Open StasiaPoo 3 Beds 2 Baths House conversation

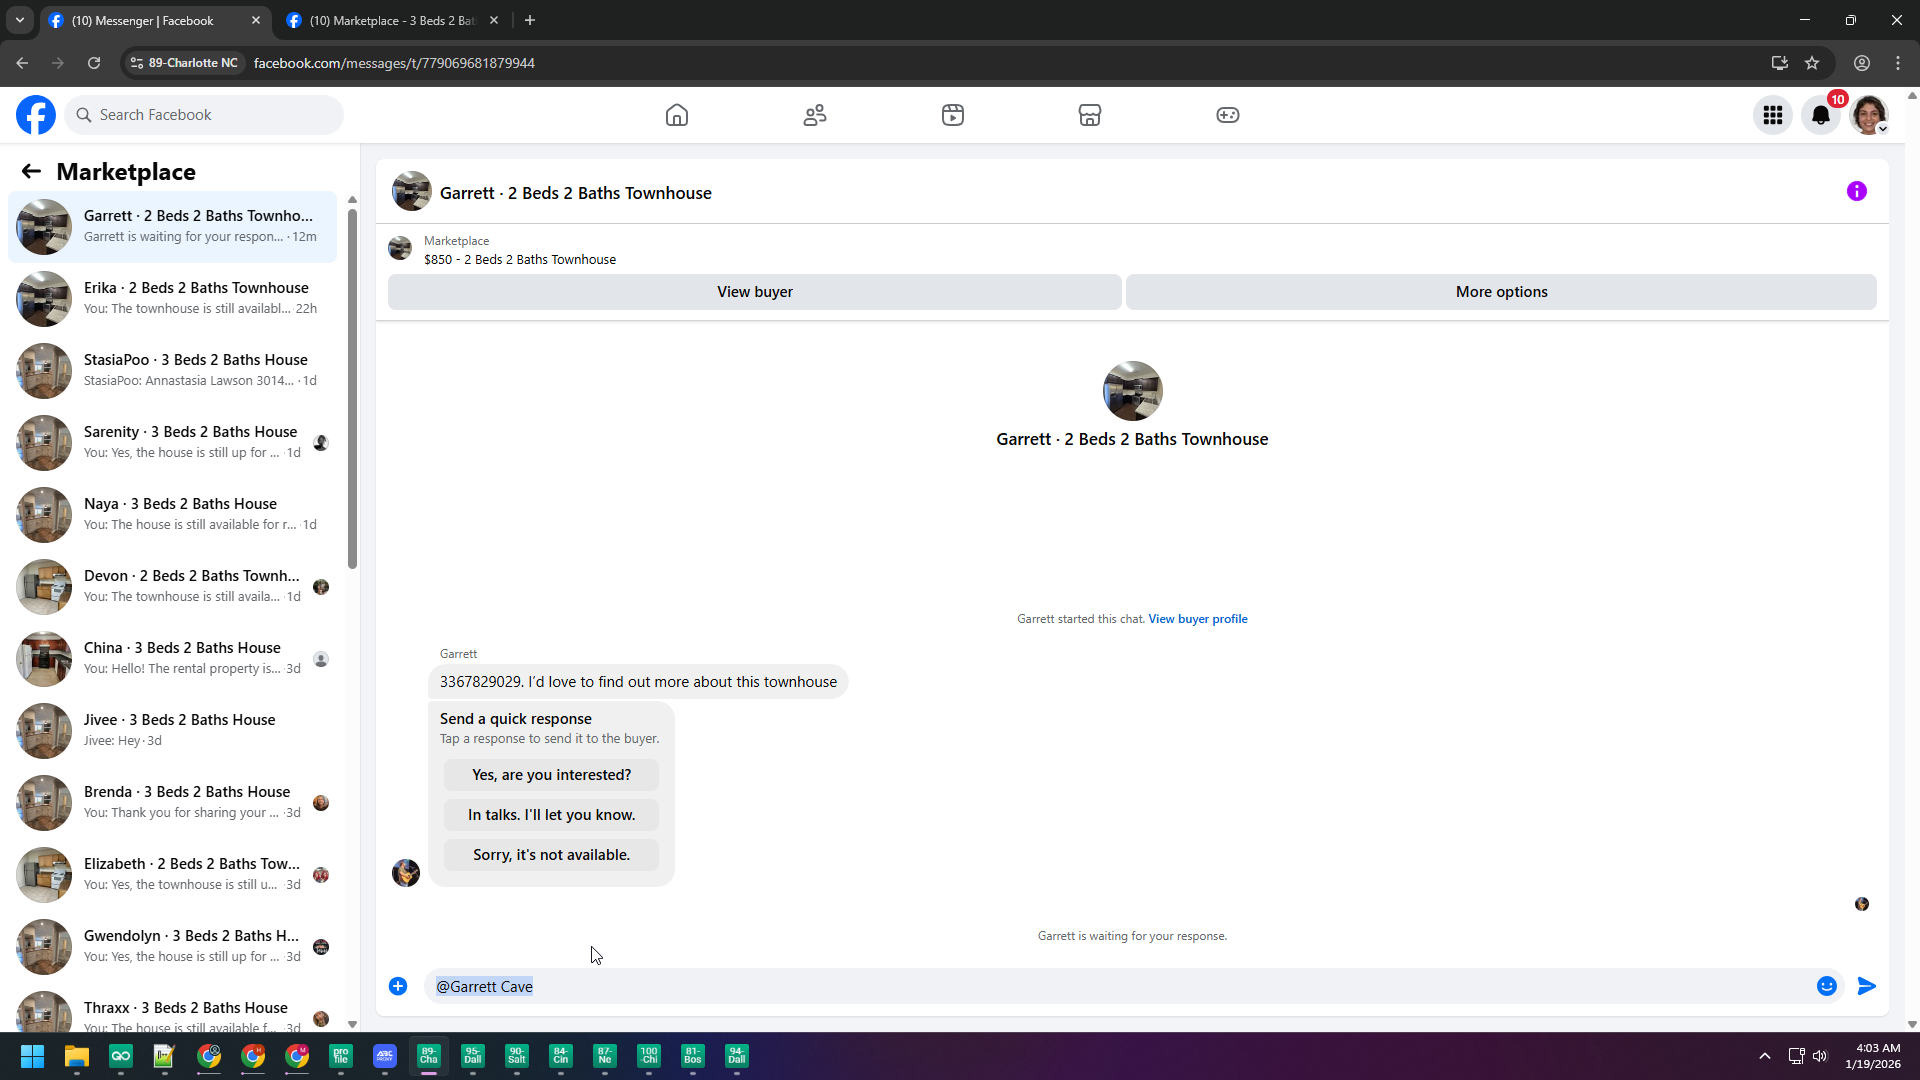(x=173, y=371)
